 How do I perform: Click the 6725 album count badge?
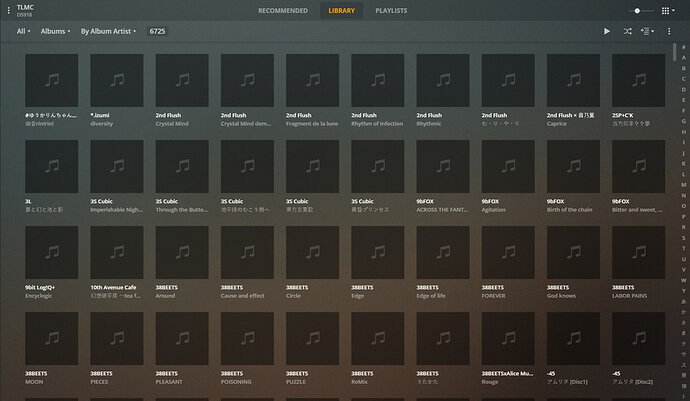(157, 31)
